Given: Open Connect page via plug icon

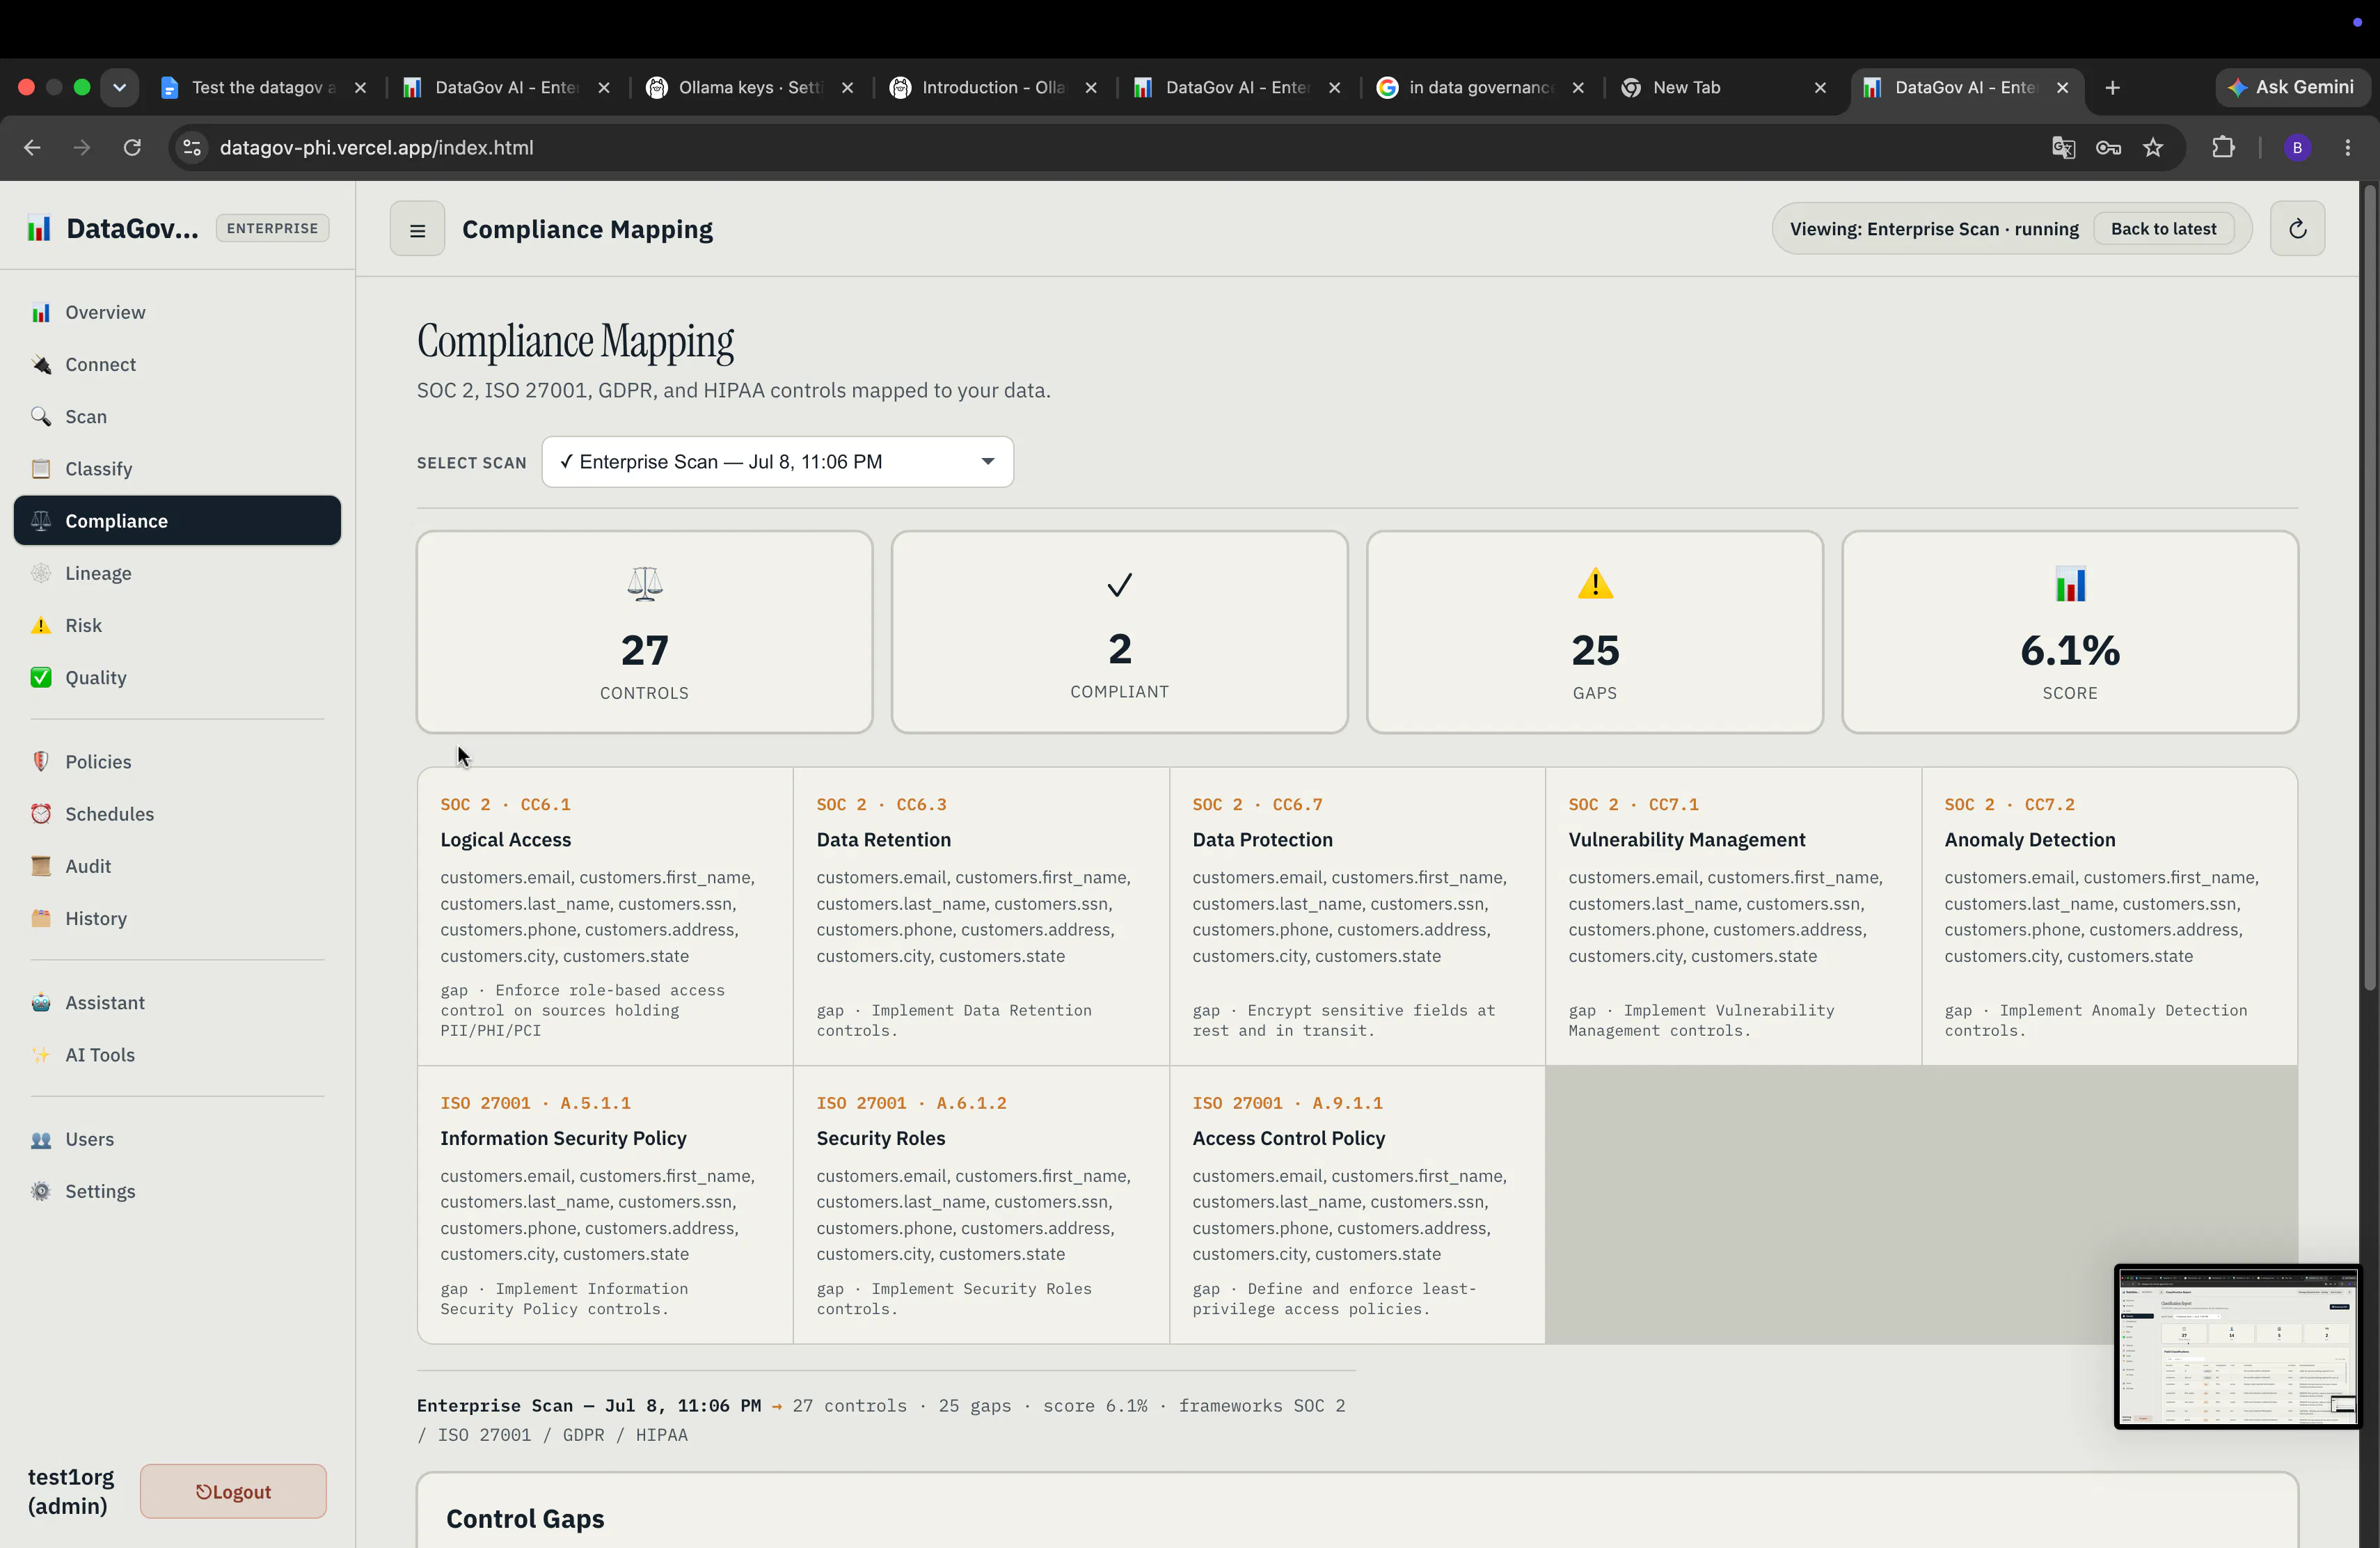Looking at the screenshot, I should pyautogui.click(x=177, y=364).
